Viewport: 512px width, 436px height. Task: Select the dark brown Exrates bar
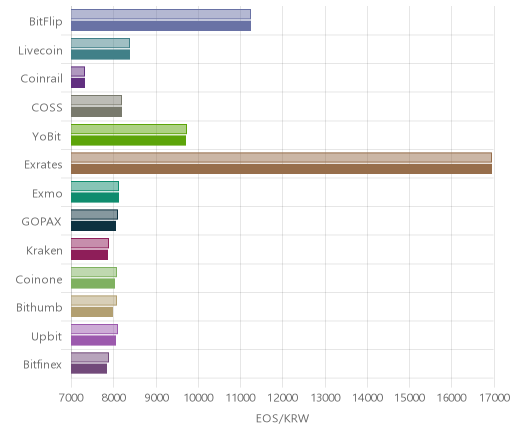[x=281, y=169]
